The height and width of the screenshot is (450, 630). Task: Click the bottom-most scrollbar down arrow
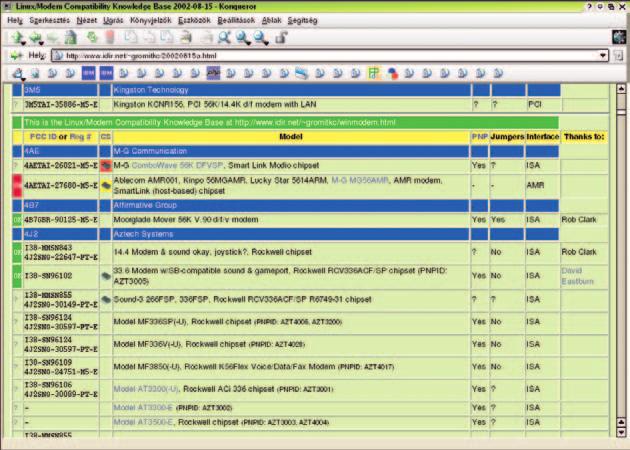coord(621,432)
